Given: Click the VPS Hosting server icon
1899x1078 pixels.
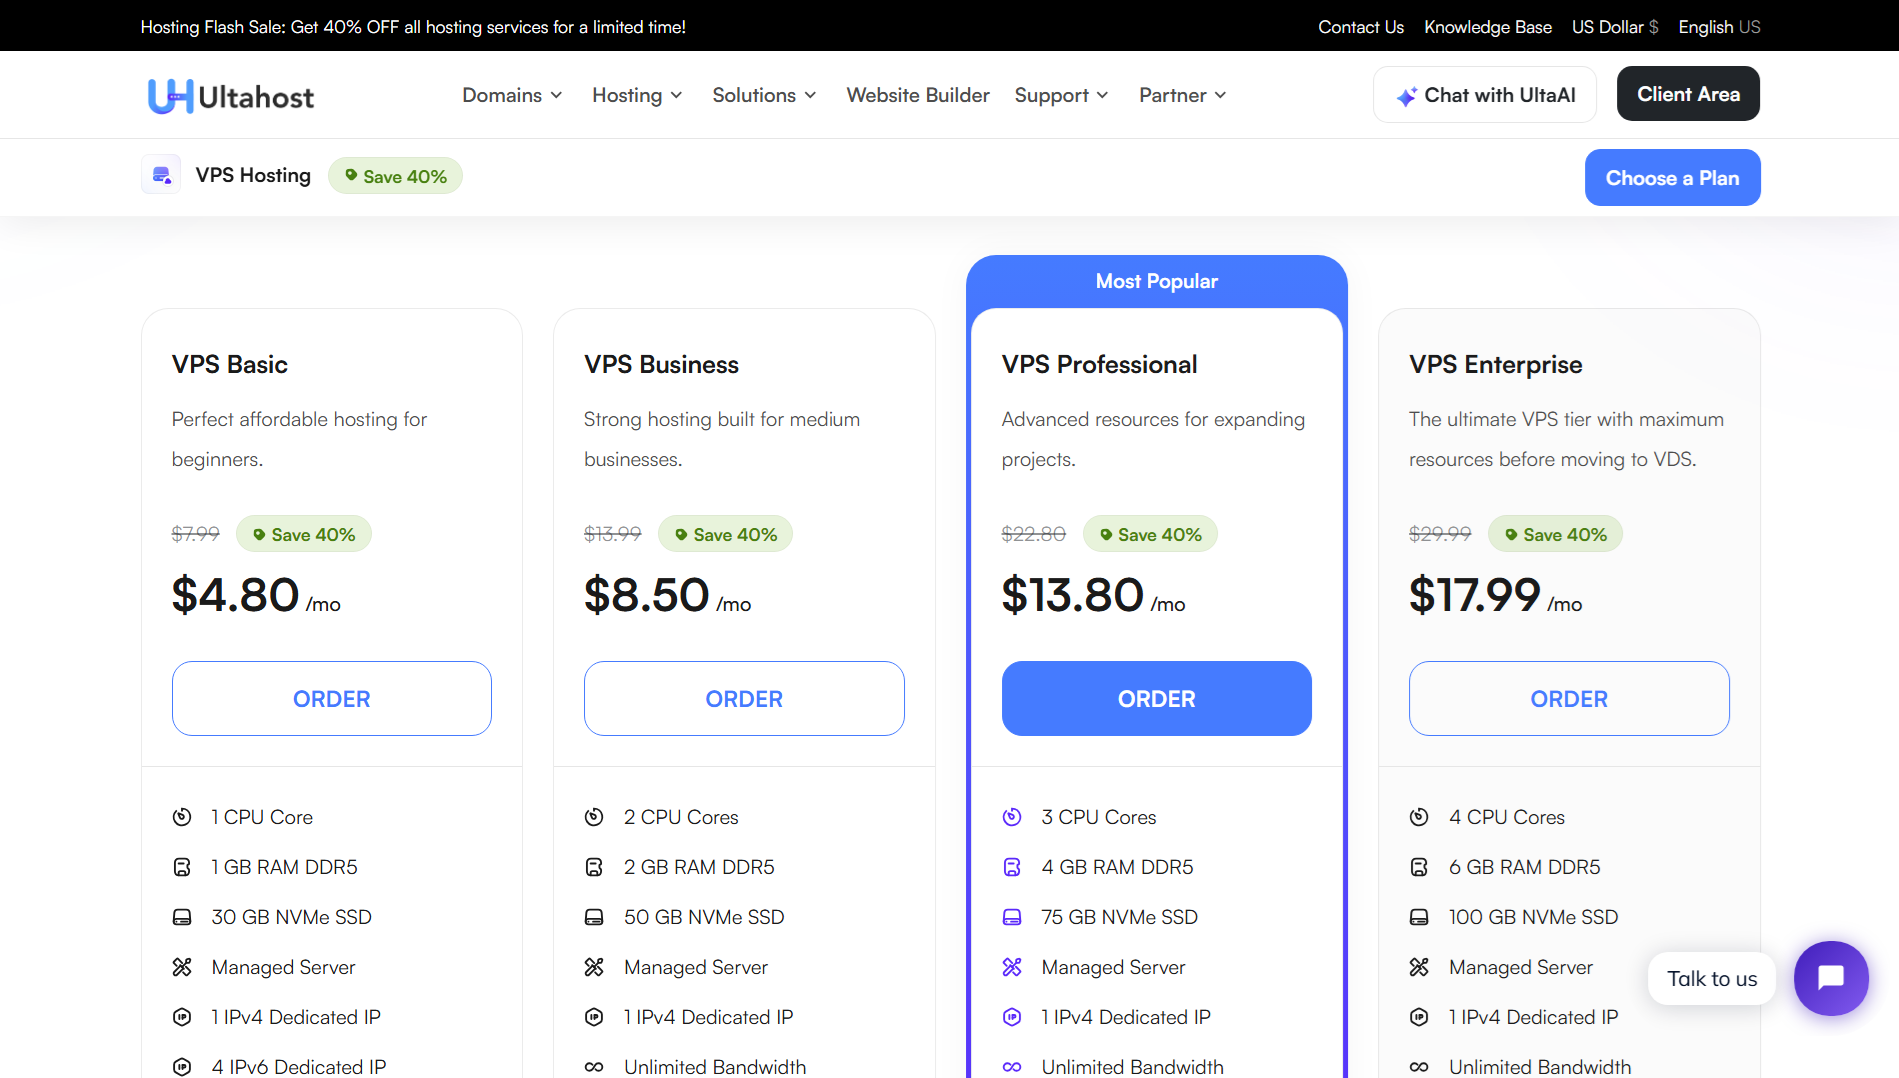Looking at the screenshot, I should [161, 175].
